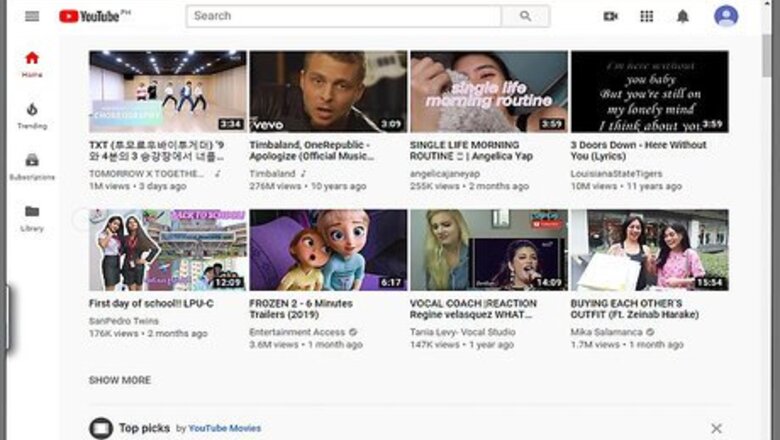
Task: Open the hamburger guide menu
Action: coord(32,16)
